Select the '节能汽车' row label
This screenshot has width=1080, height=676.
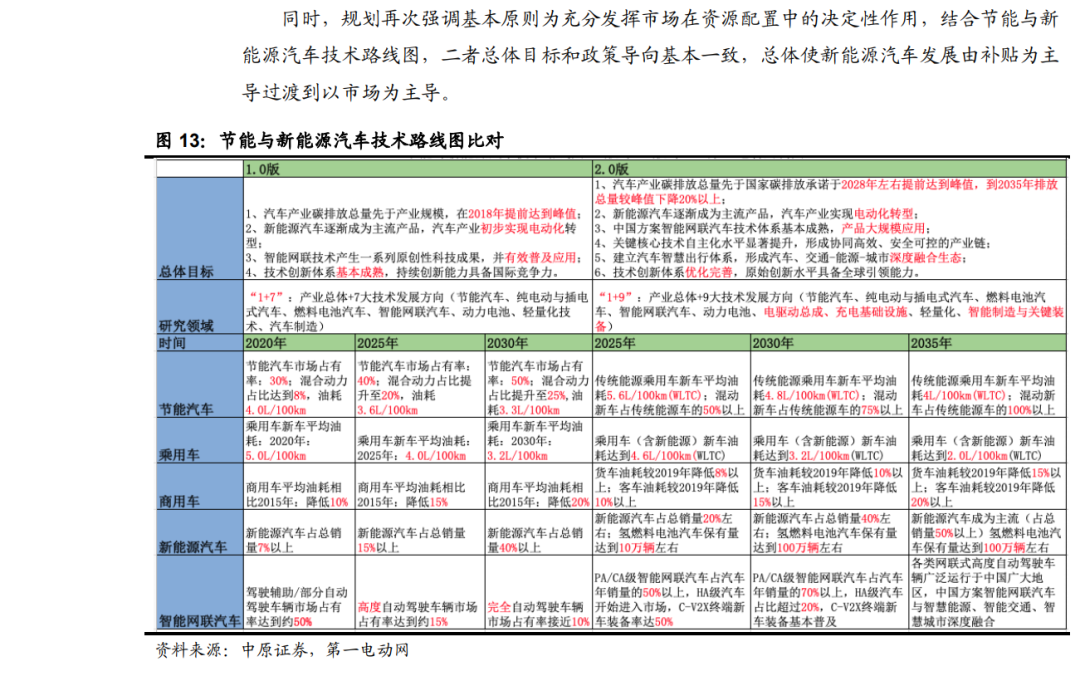pyautogui.click(x=186, y=409)
